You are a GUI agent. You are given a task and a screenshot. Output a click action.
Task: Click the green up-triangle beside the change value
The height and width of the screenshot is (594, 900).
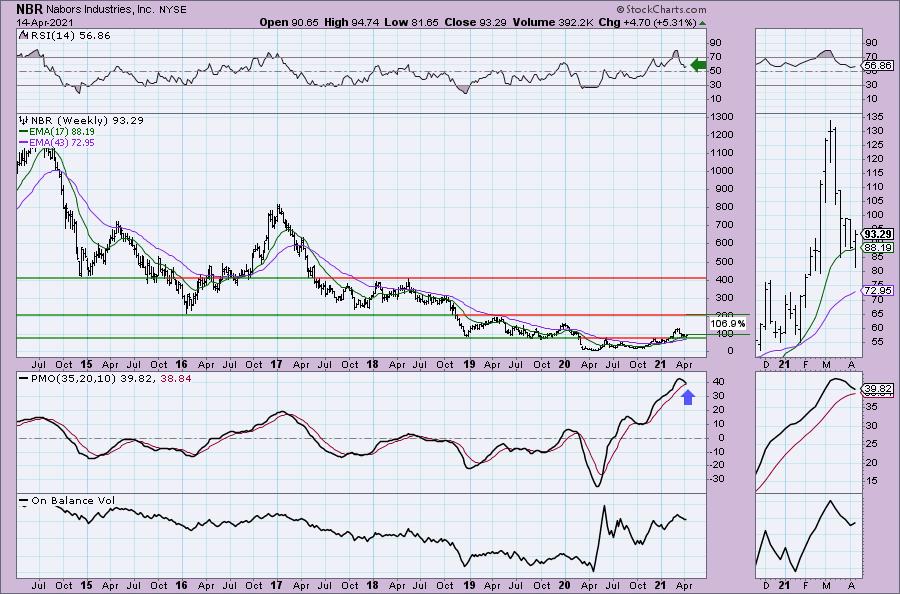coord(703,23)
